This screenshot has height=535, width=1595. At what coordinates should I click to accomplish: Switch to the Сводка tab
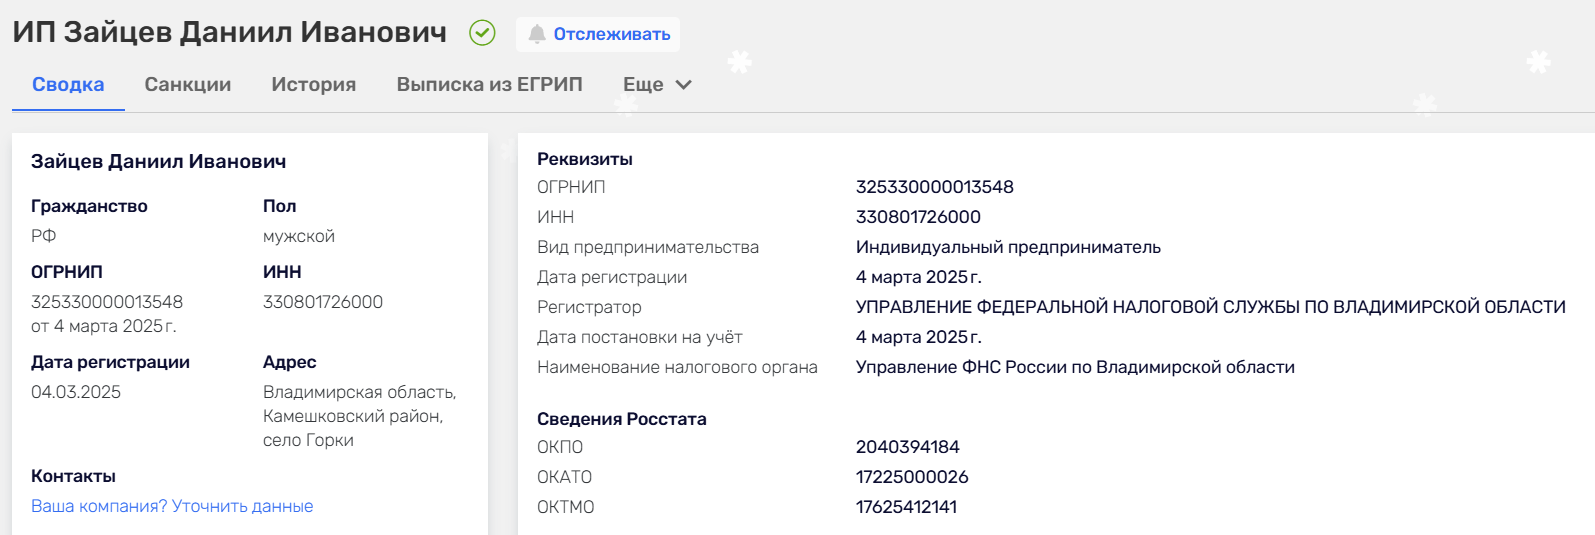68,85
